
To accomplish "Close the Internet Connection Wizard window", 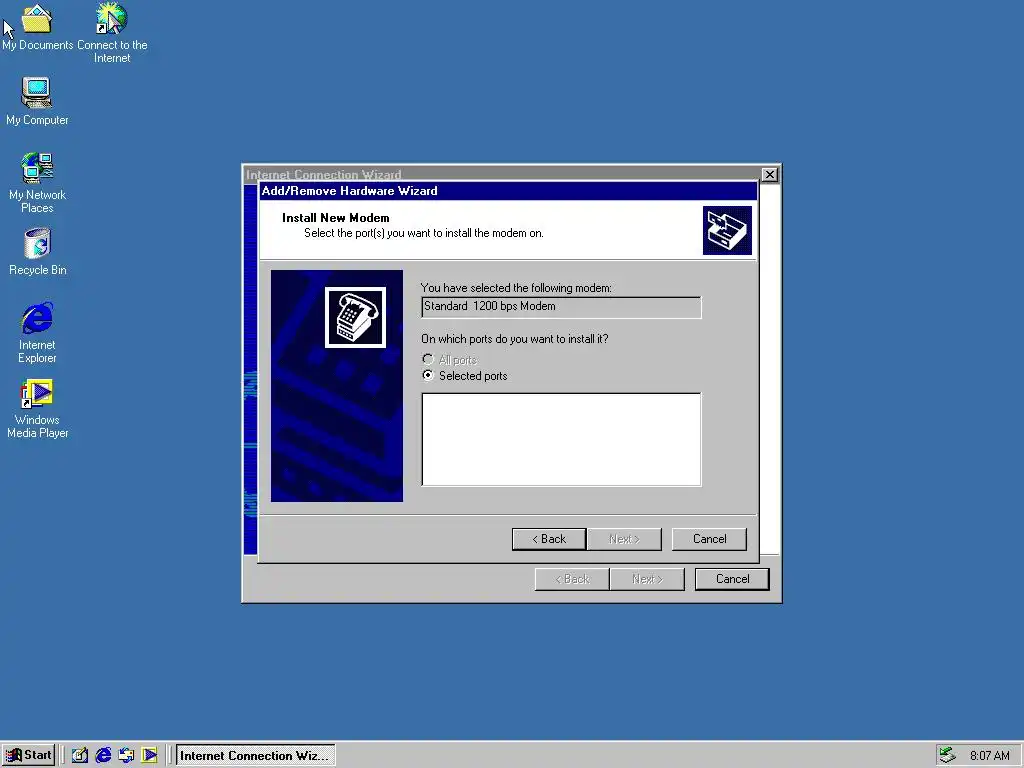I will (770, 174).
